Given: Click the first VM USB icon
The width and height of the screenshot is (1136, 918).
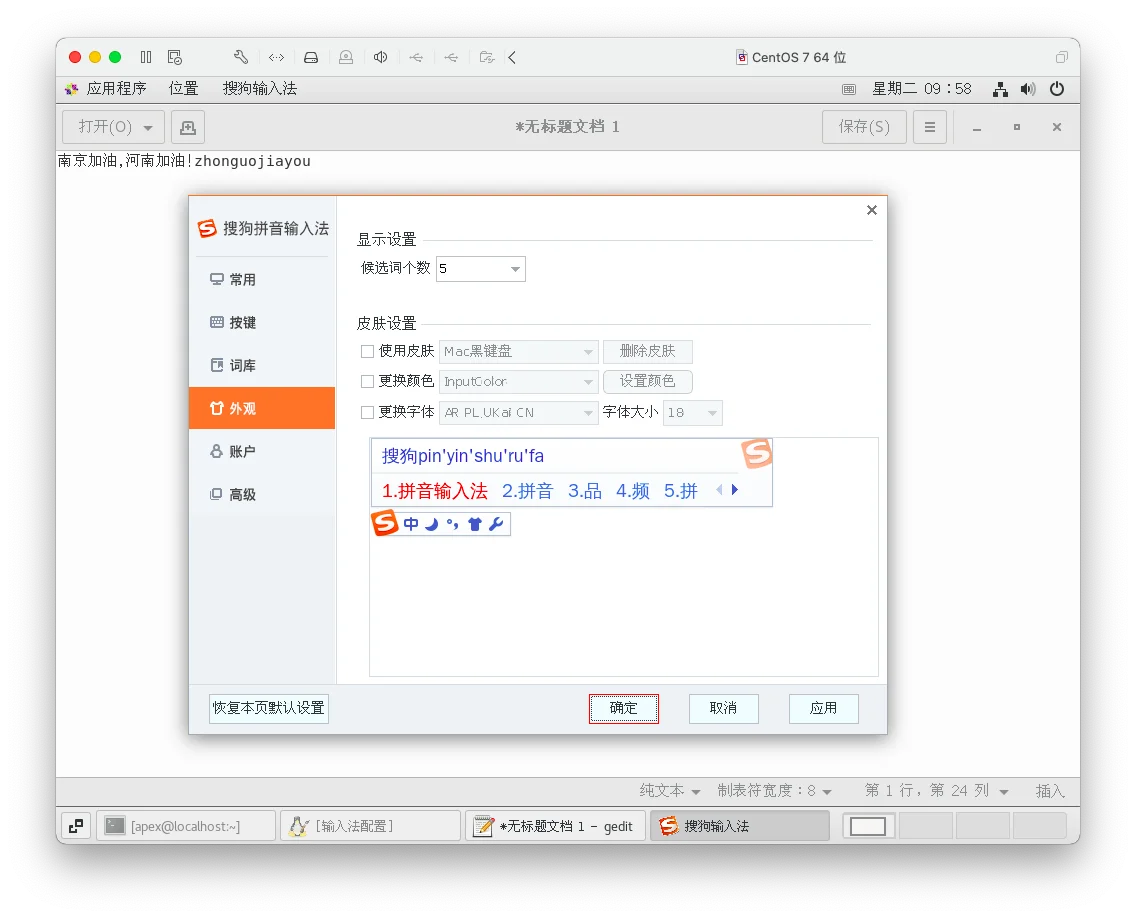Looking at the screenshot, I should 416,57.
